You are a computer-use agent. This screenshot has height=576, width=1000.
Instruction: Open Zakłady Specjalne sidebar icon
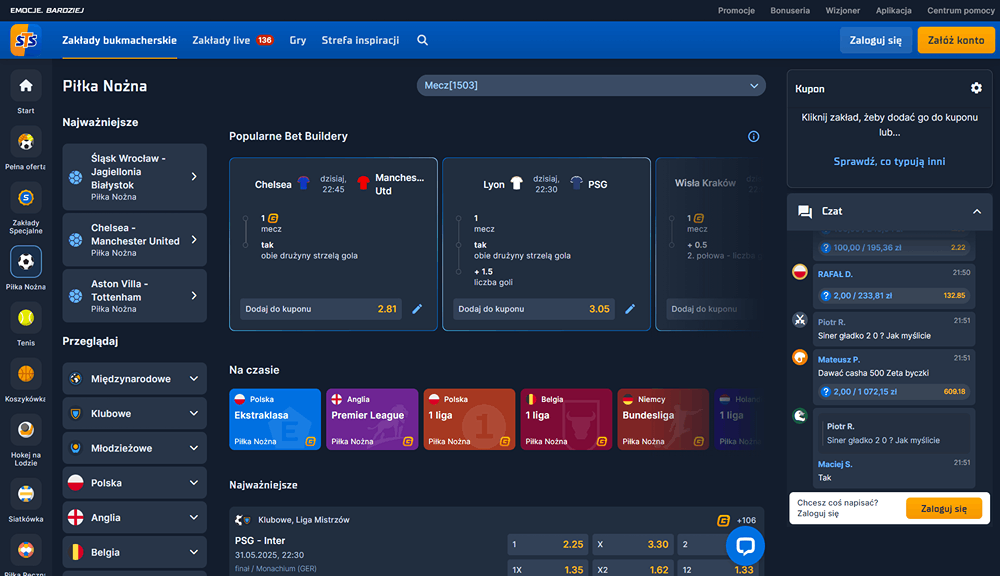(26, 198)
